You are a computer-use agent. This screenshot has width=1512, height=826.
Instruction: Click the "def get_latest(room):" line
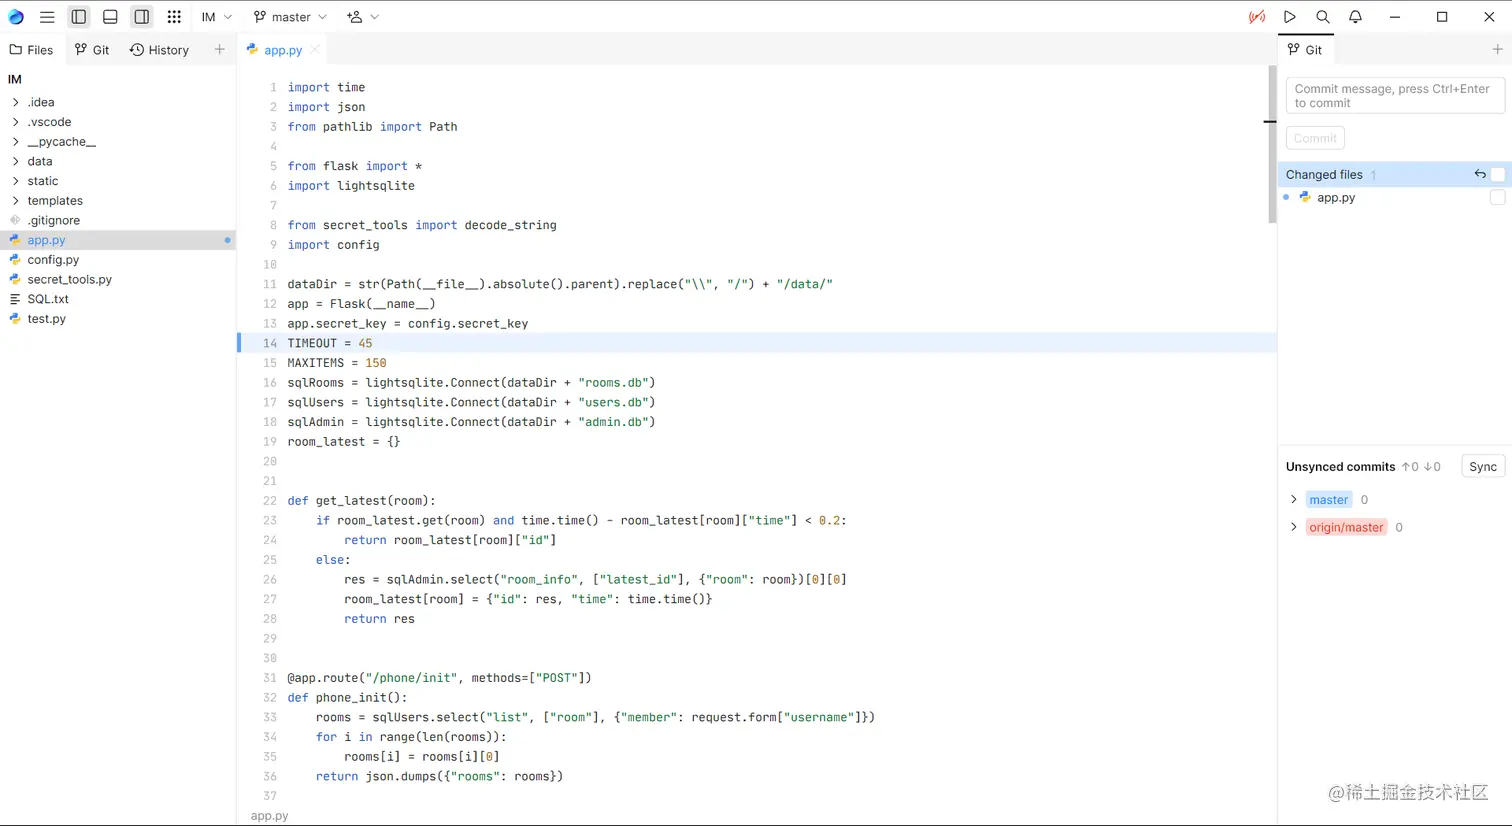pyautogui.click(x=362, y=501)
